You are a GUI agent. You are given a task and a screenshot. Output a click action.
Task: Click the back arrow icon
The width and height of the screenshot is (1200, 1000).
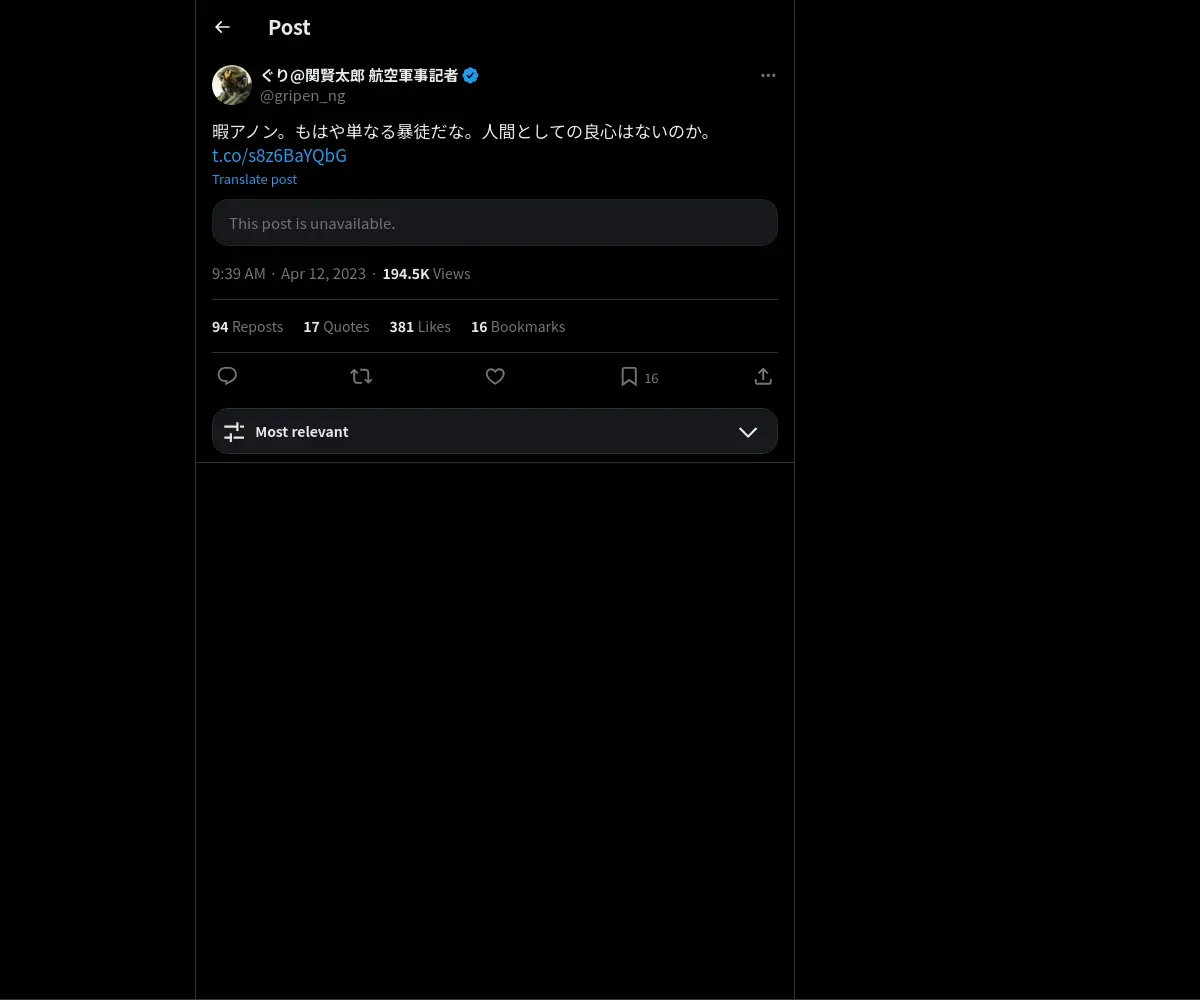click(x=222, y=27)
